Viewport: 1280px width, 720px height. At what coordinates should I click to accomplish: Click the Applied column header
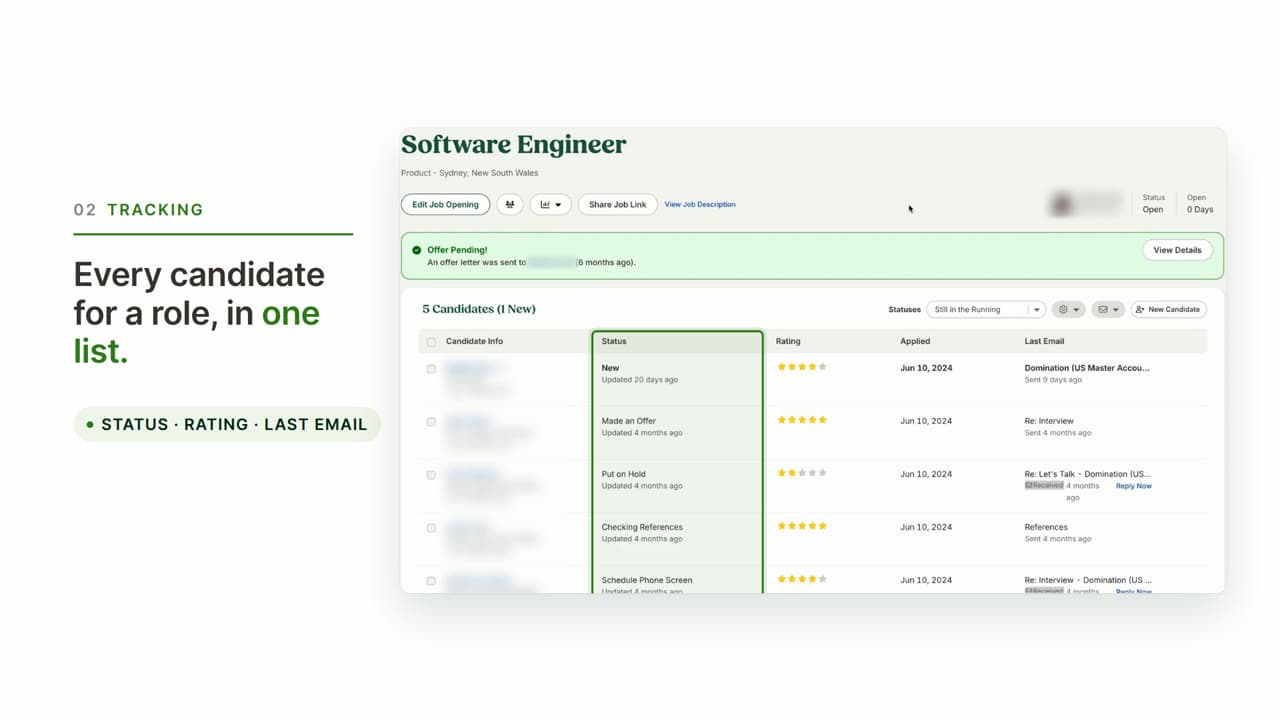915,342
